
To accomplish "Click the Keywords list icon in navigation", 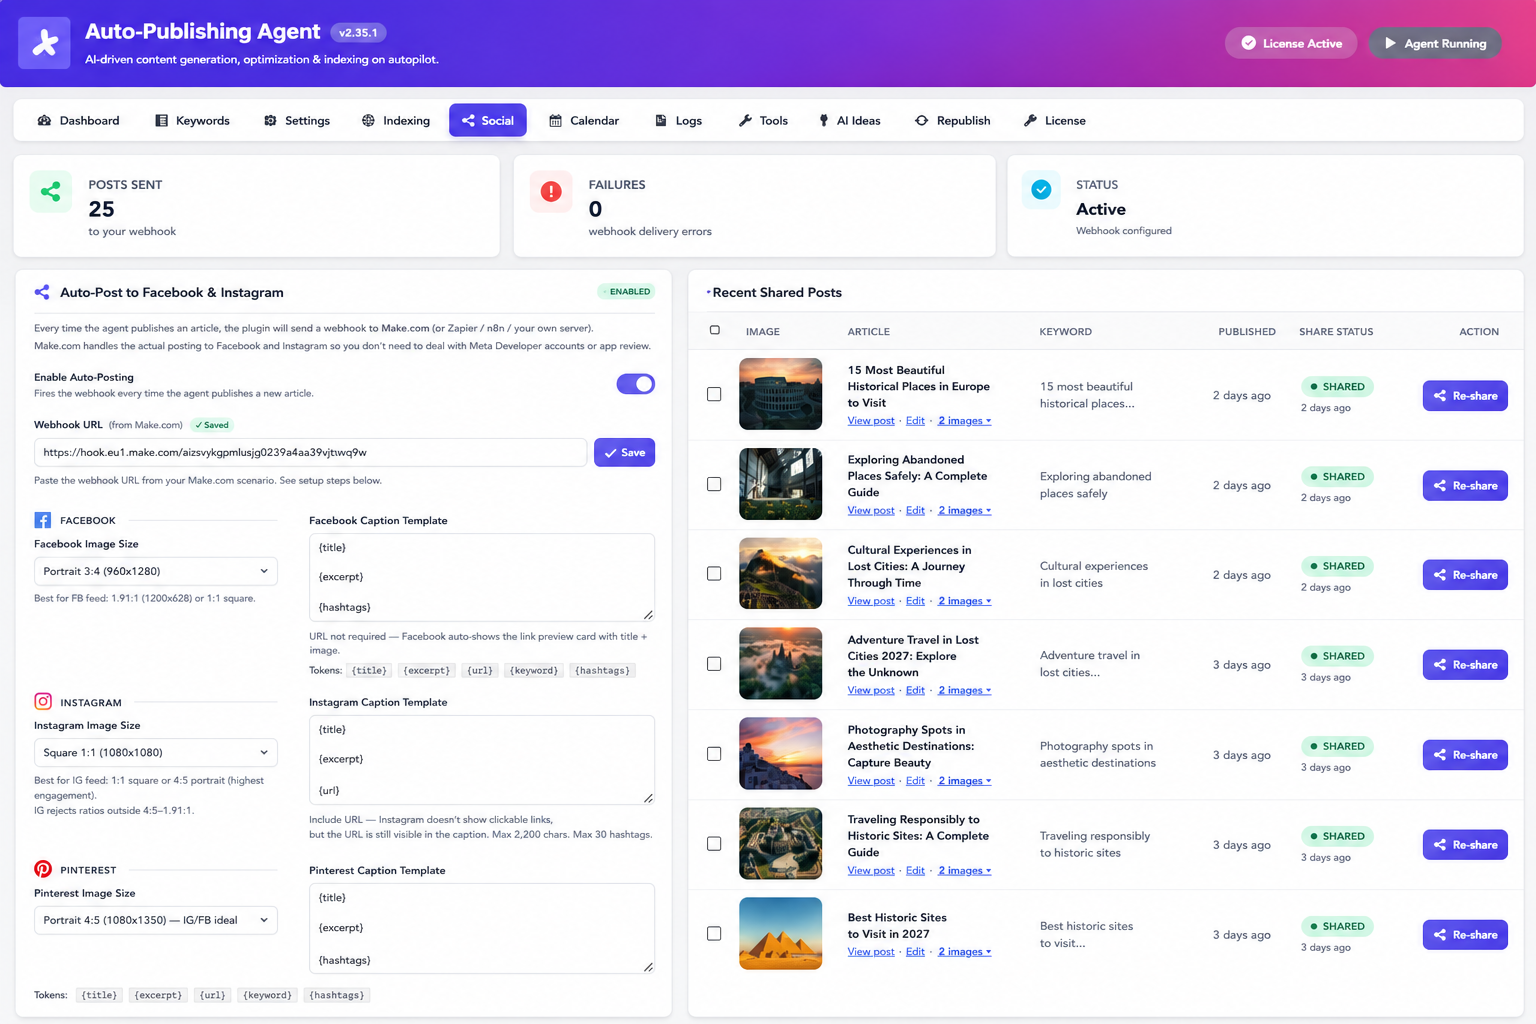I will [x=161, y=120].
